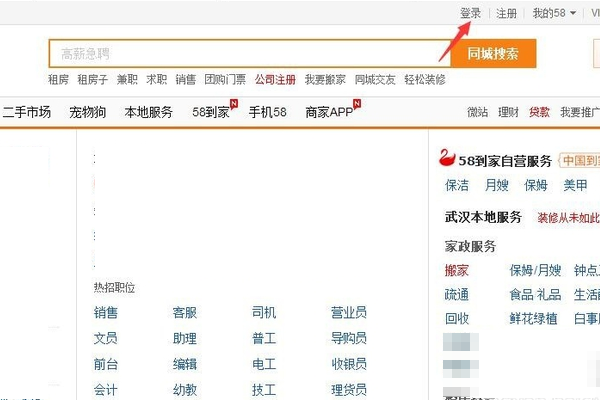Open the 商家APP nav tab
The height and width of the screenshot is (400, 600).
tap(329, 112)
